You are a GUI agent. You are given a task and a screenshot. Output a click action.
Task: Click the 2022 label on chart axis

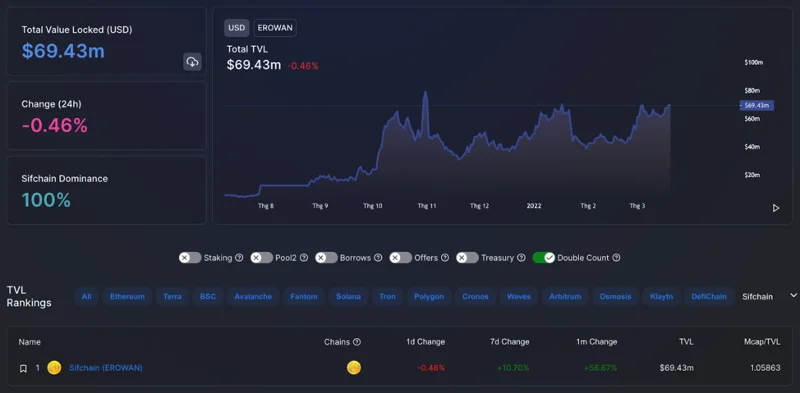click(534, 206)
